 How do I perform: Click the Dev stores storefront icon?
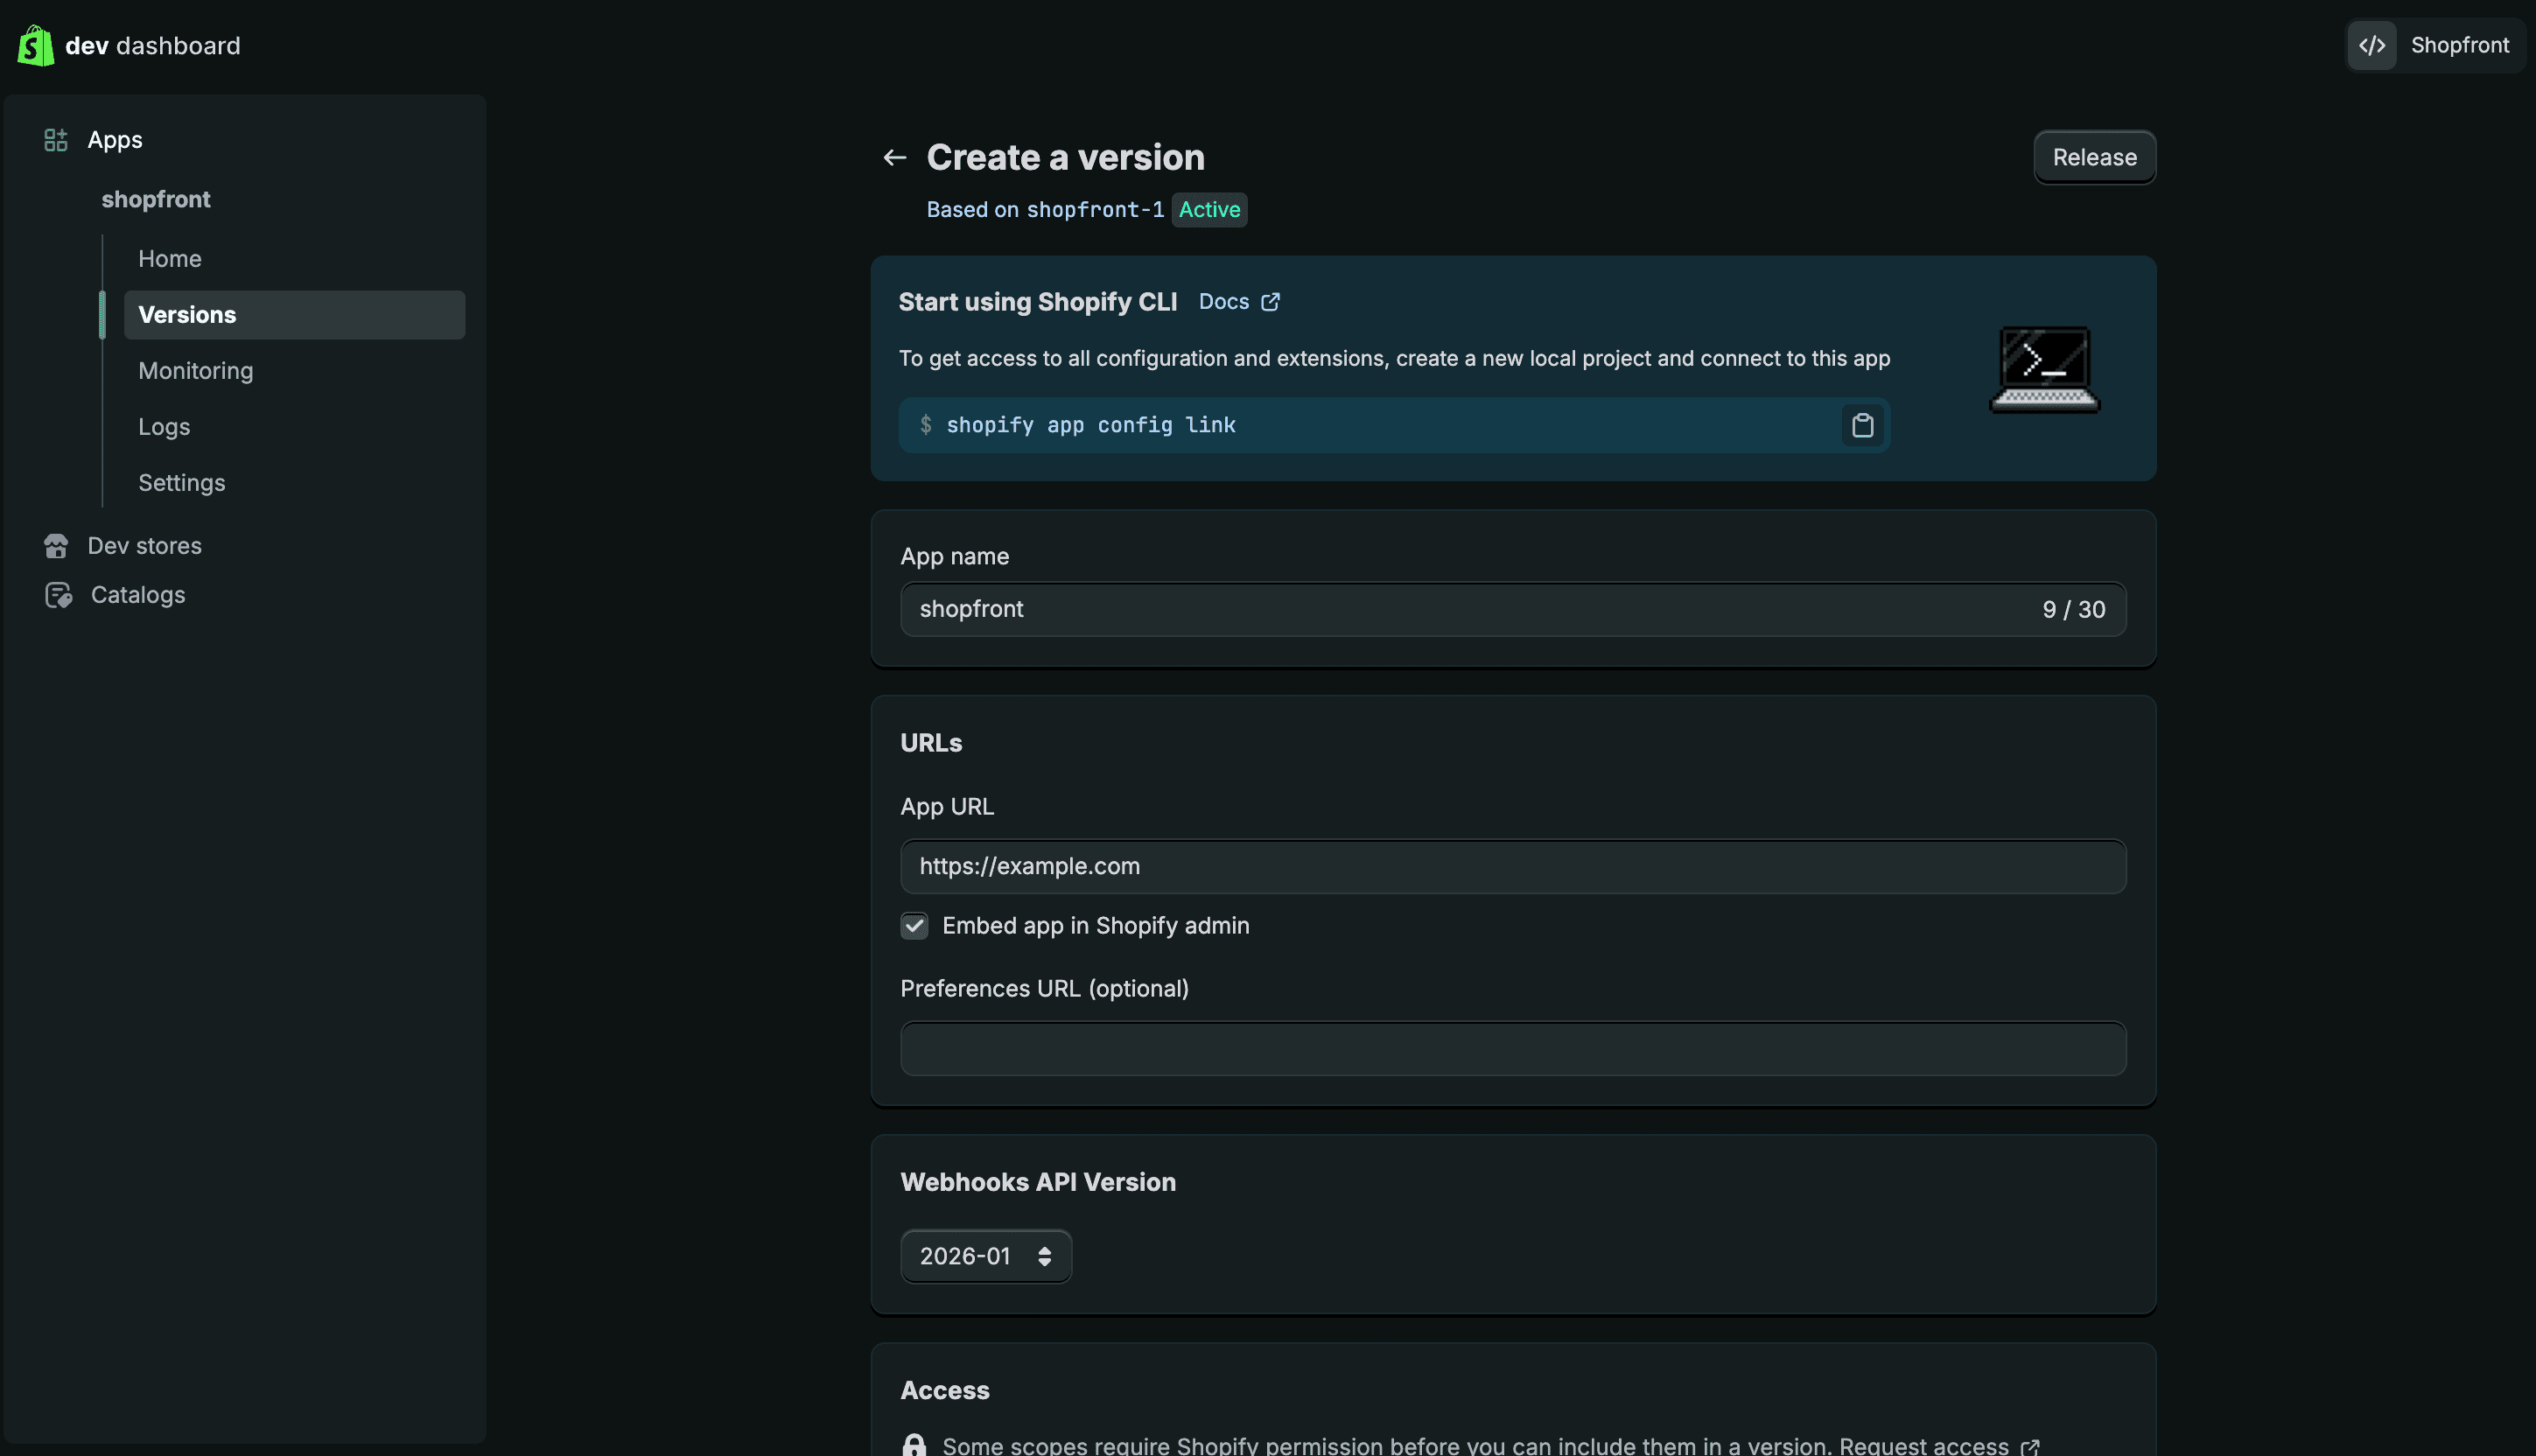[x=56, y=546]
